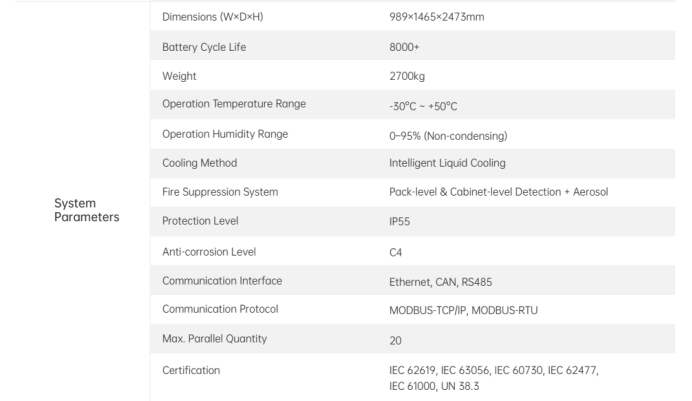Select the Intelligent Liquid Cooling text
The width and height of the screenshot is (692, 401).
[452, 163]
